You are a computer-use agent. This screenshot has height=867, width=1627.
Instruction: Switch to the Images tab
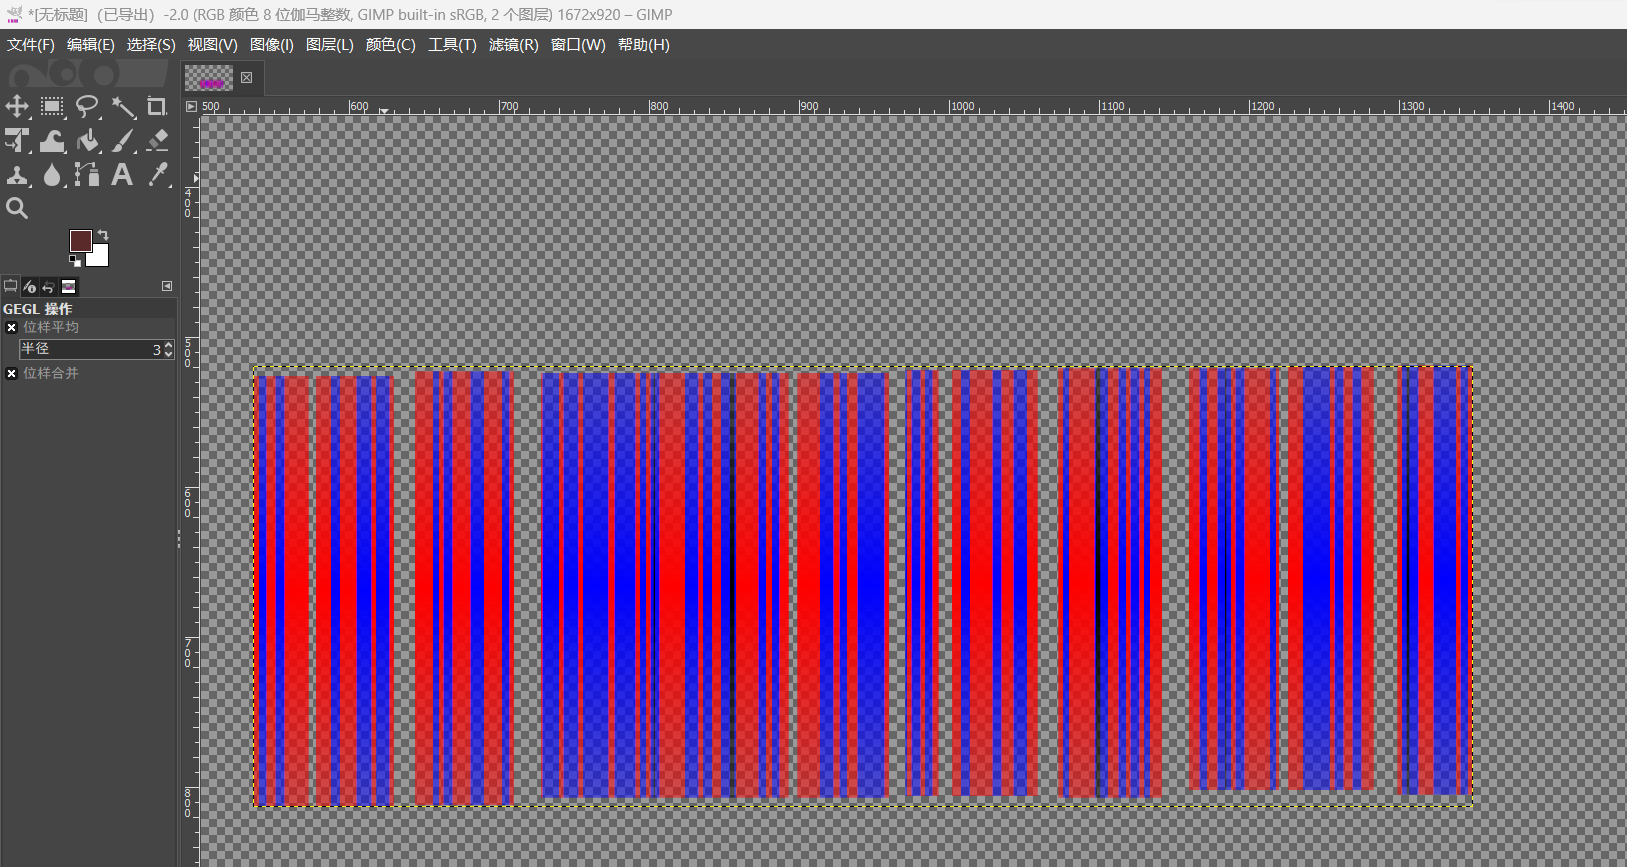coord(68,287)
